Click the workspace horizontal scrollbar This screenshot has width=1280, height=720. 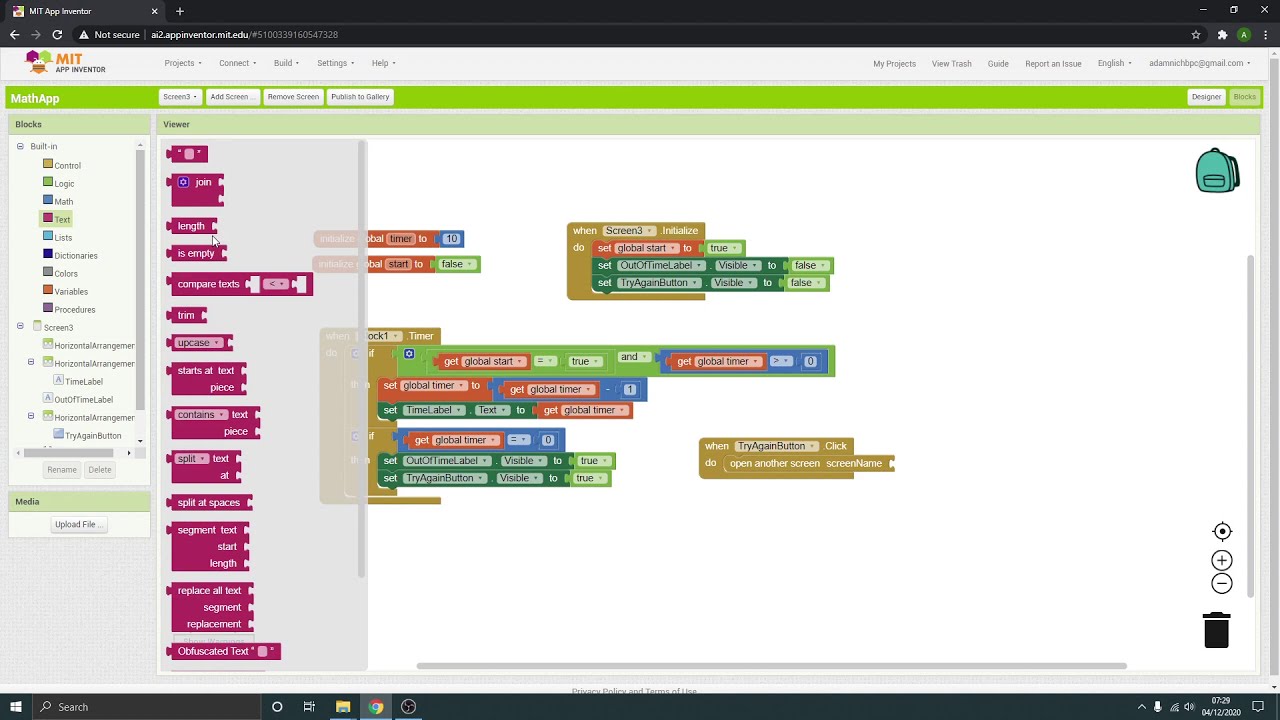[x=771, y=666]
